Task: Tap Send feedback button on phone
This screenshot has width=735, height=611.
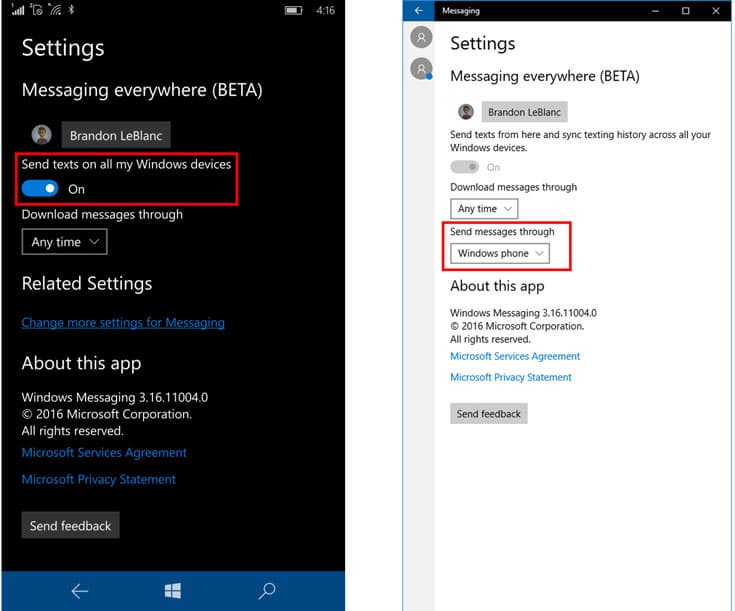Action: pos(70,525)
